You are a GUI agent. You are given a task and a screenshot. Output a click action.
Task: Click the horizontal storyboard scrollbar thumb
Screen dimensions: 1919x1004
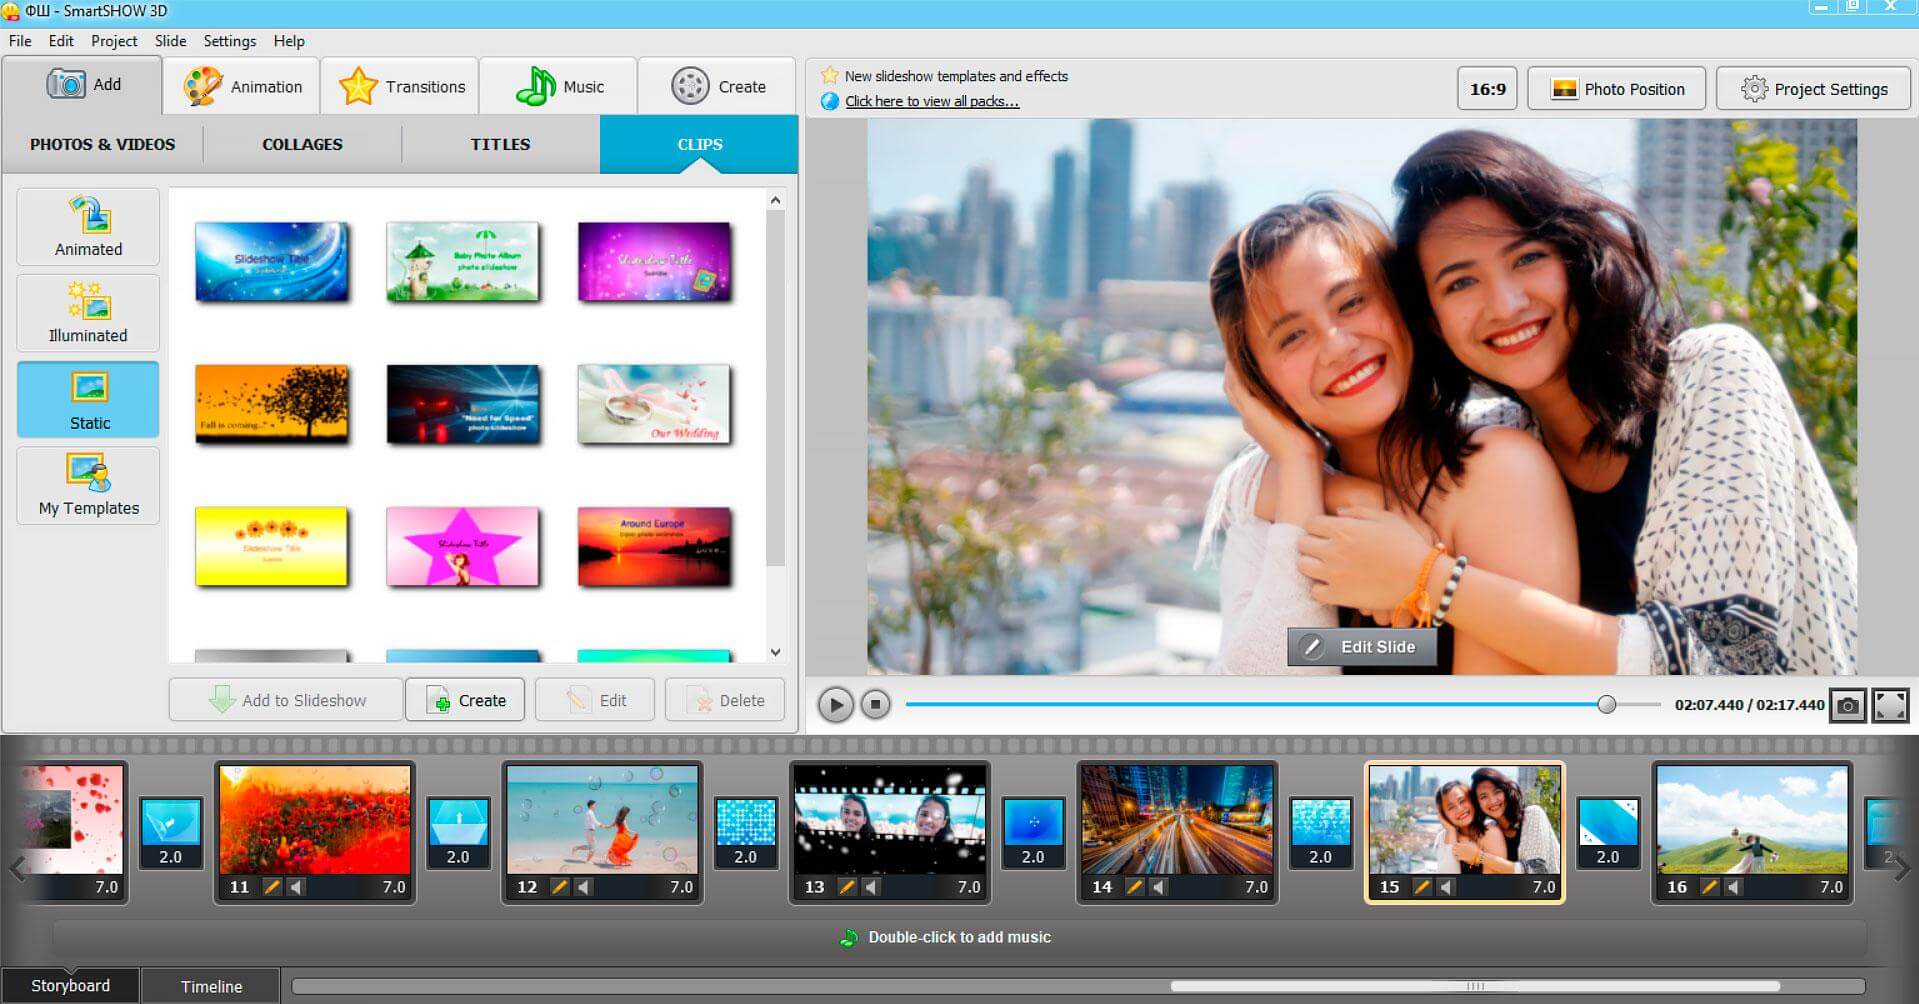coord(1476,986)
